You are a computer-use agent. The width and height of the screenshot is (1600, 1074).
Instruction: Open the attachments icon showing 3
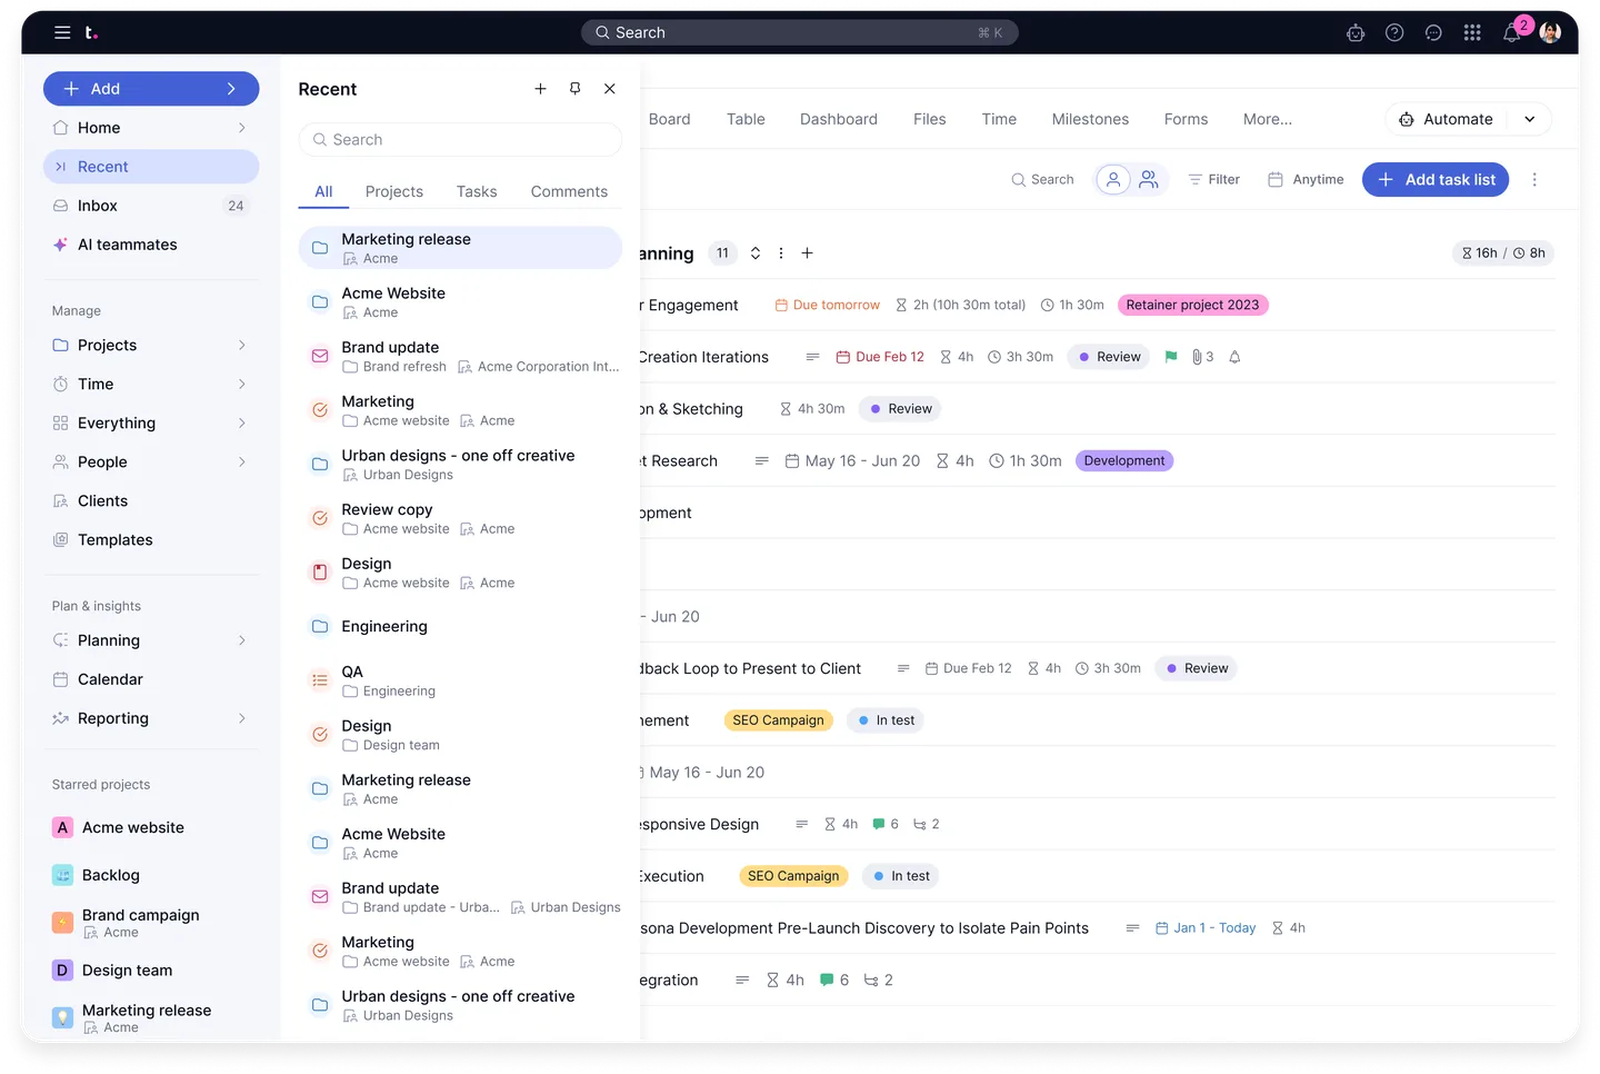point(1202,357)
